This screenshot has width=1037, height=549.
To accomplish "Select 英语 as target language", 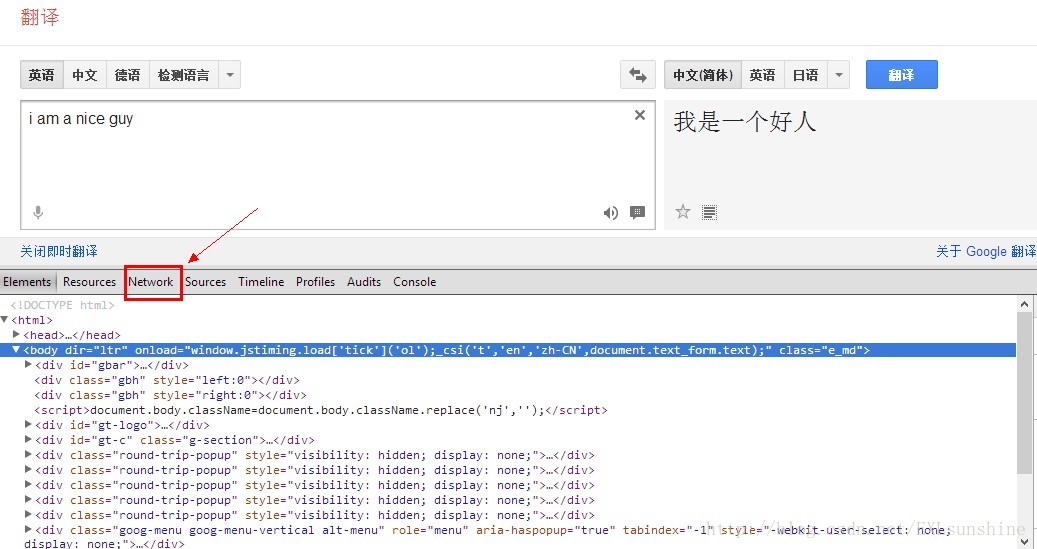I will 763,75.
